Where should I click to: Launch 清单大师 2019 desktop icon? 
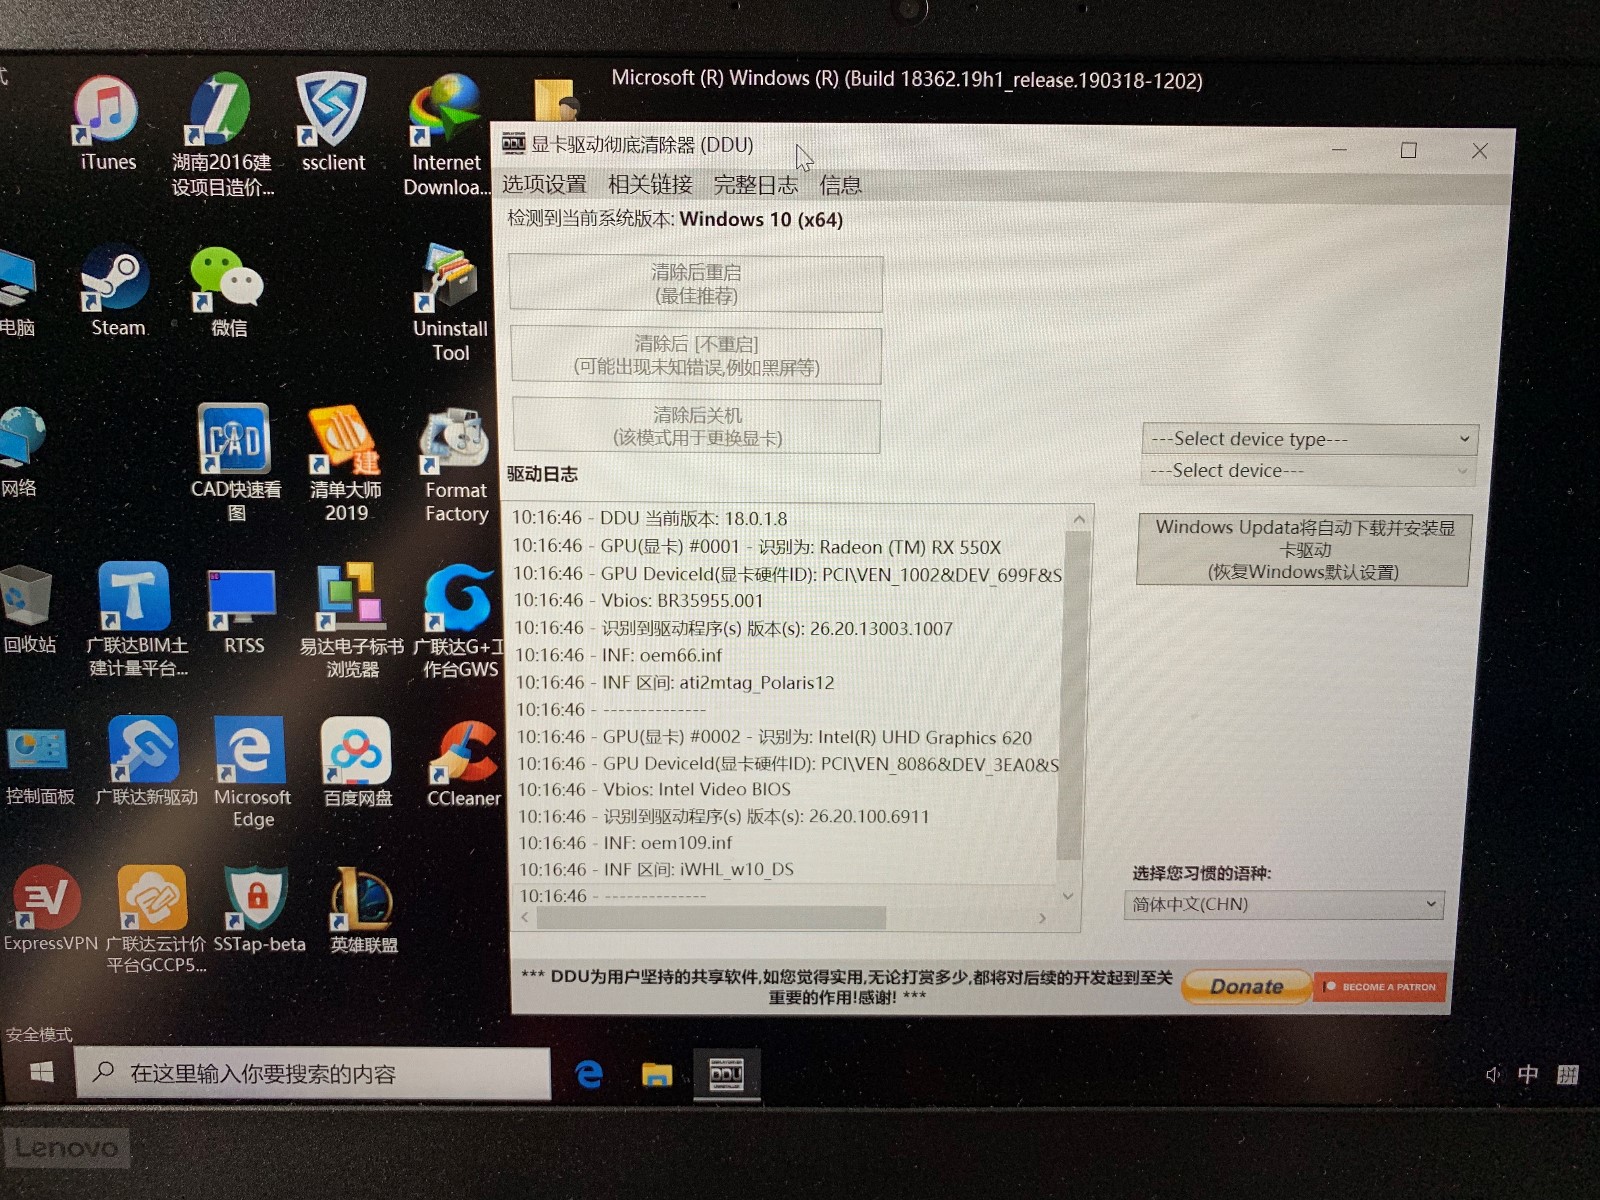[x=345, y=462]
